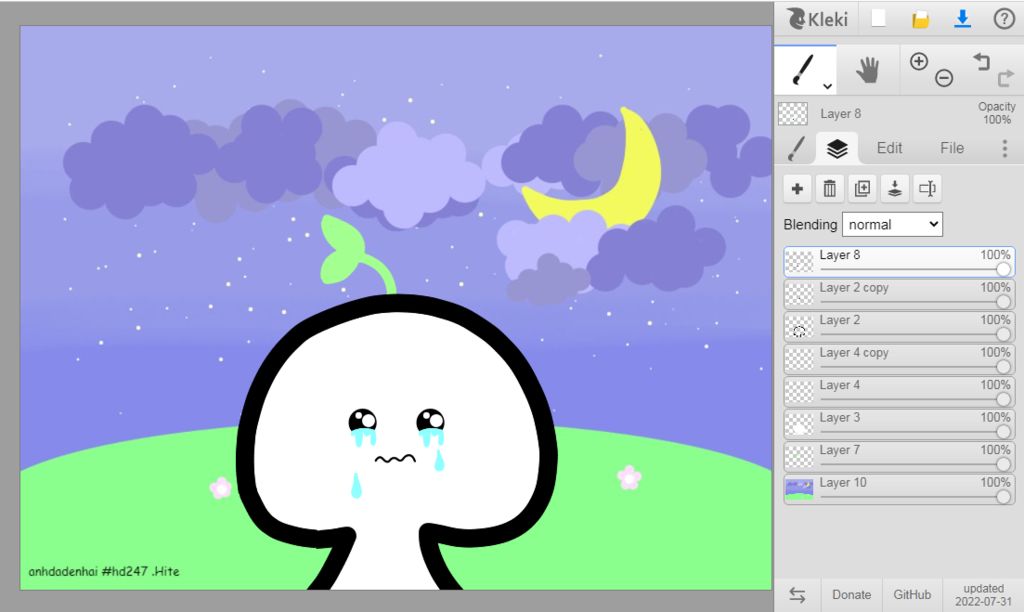1024x612 pixels.
Task: Select the Layer 2 row
Action: (899, 327)
